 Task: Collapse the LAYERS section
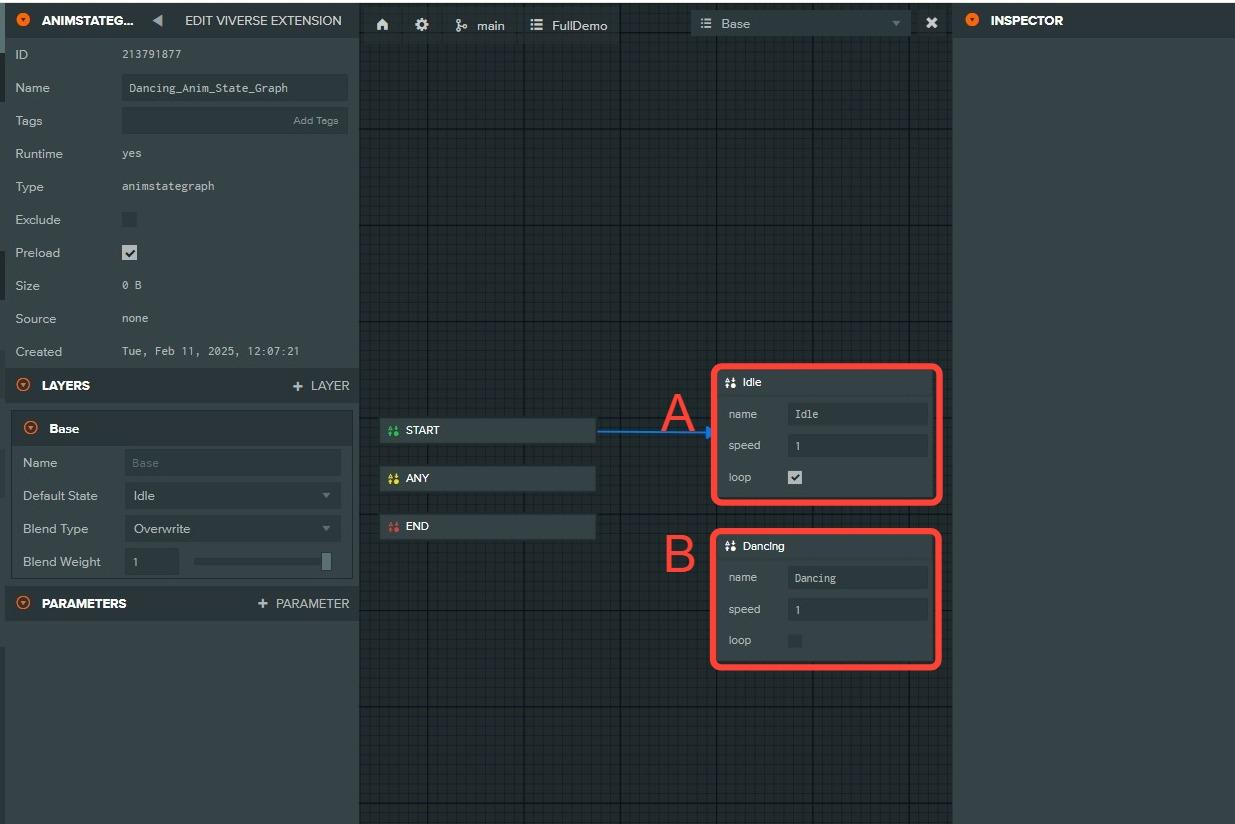coord(23,385)
